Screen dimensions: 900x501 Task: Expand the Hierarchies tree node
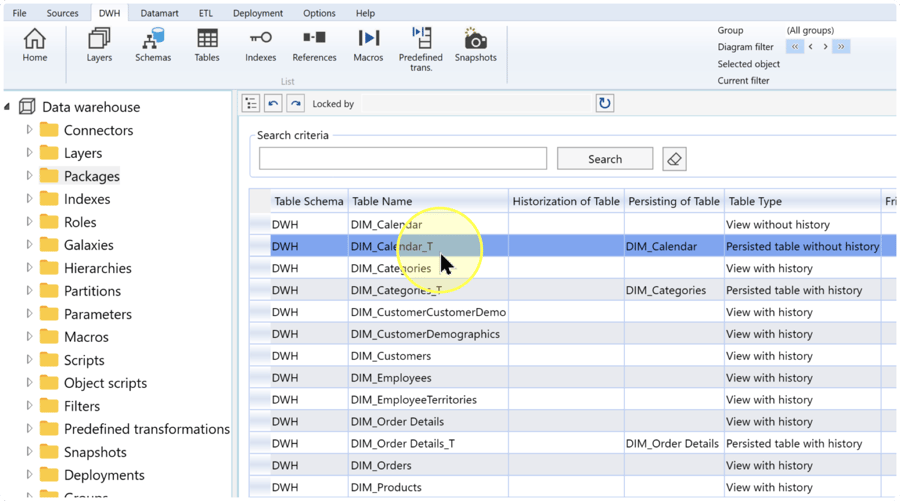29,267
